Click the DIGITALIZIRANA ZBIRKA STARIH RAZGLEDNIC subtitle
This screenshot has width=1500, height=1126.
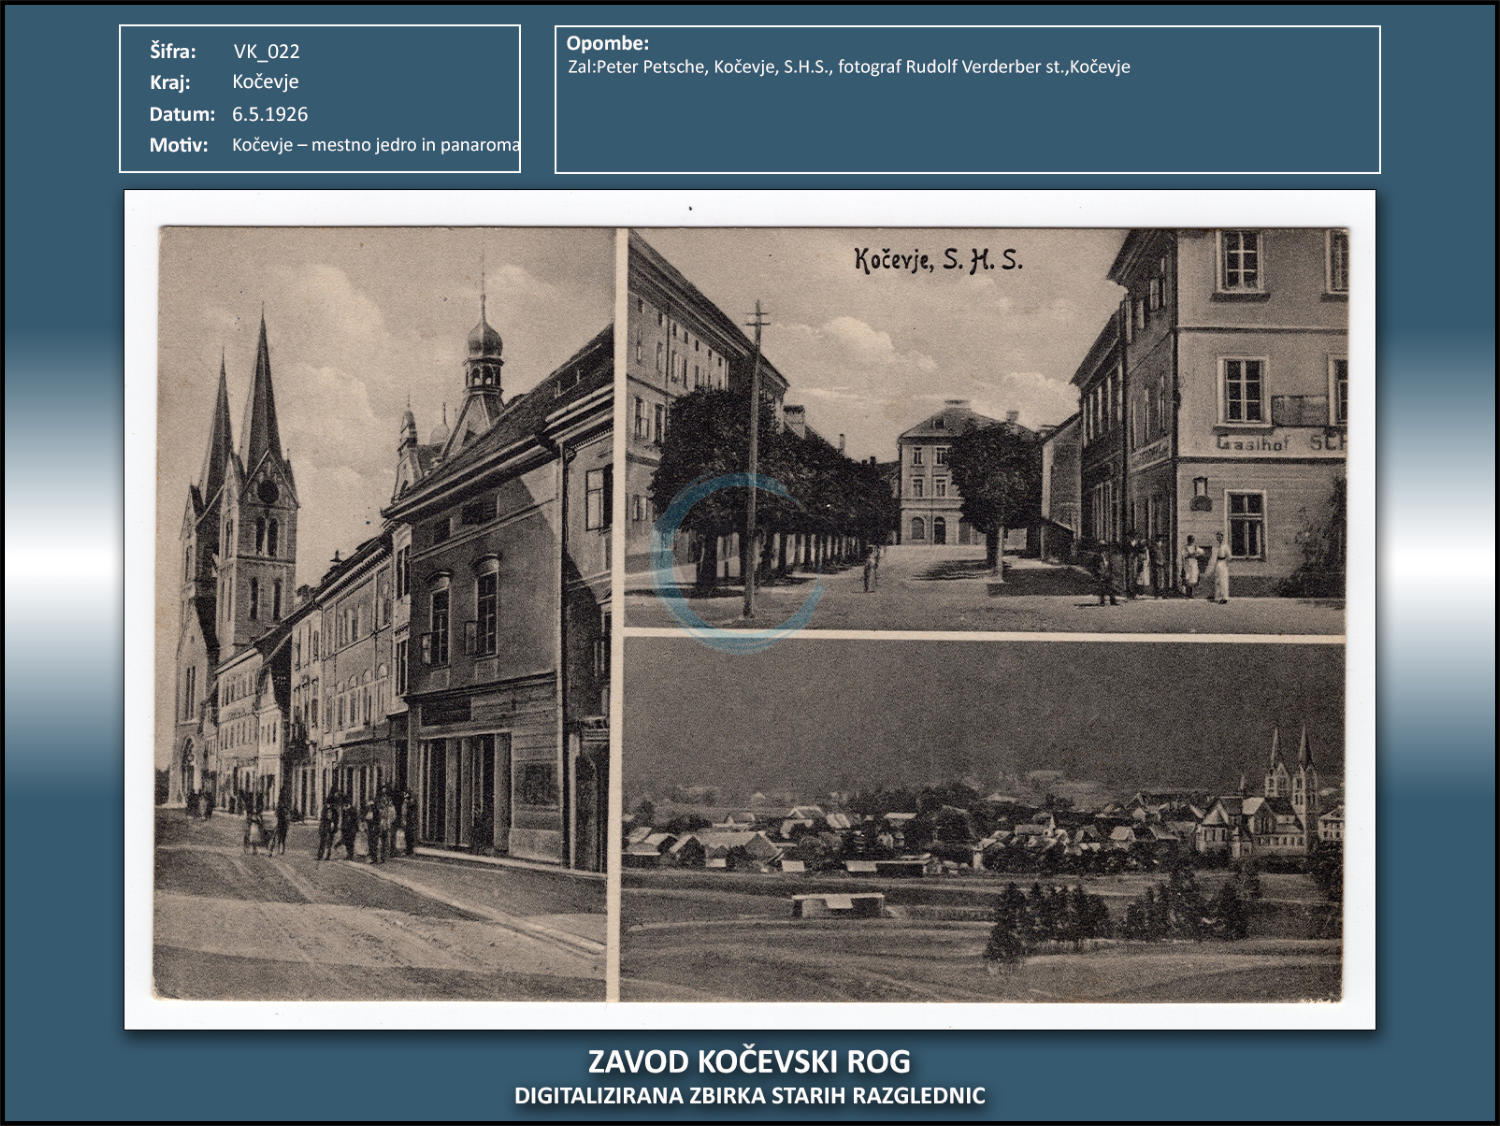pyautogui.click(x=749, y=1096)
